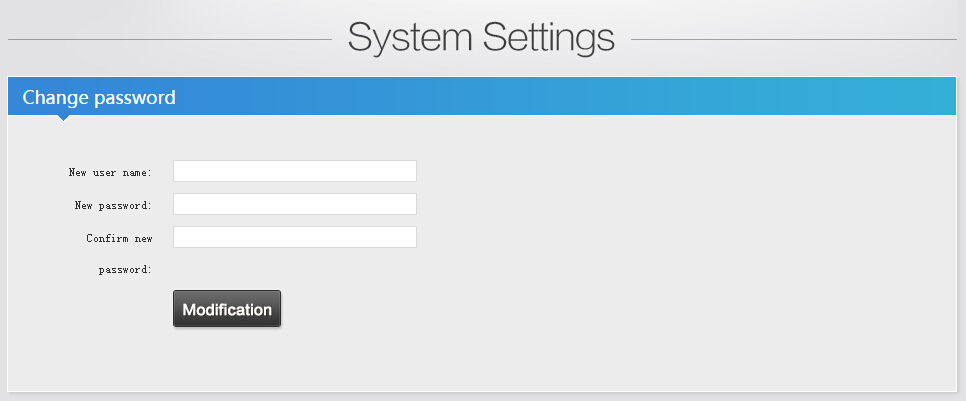Click the word "password" in the blue header
The height and width of the screenshot is (401, 966).
tap(134, 98)
